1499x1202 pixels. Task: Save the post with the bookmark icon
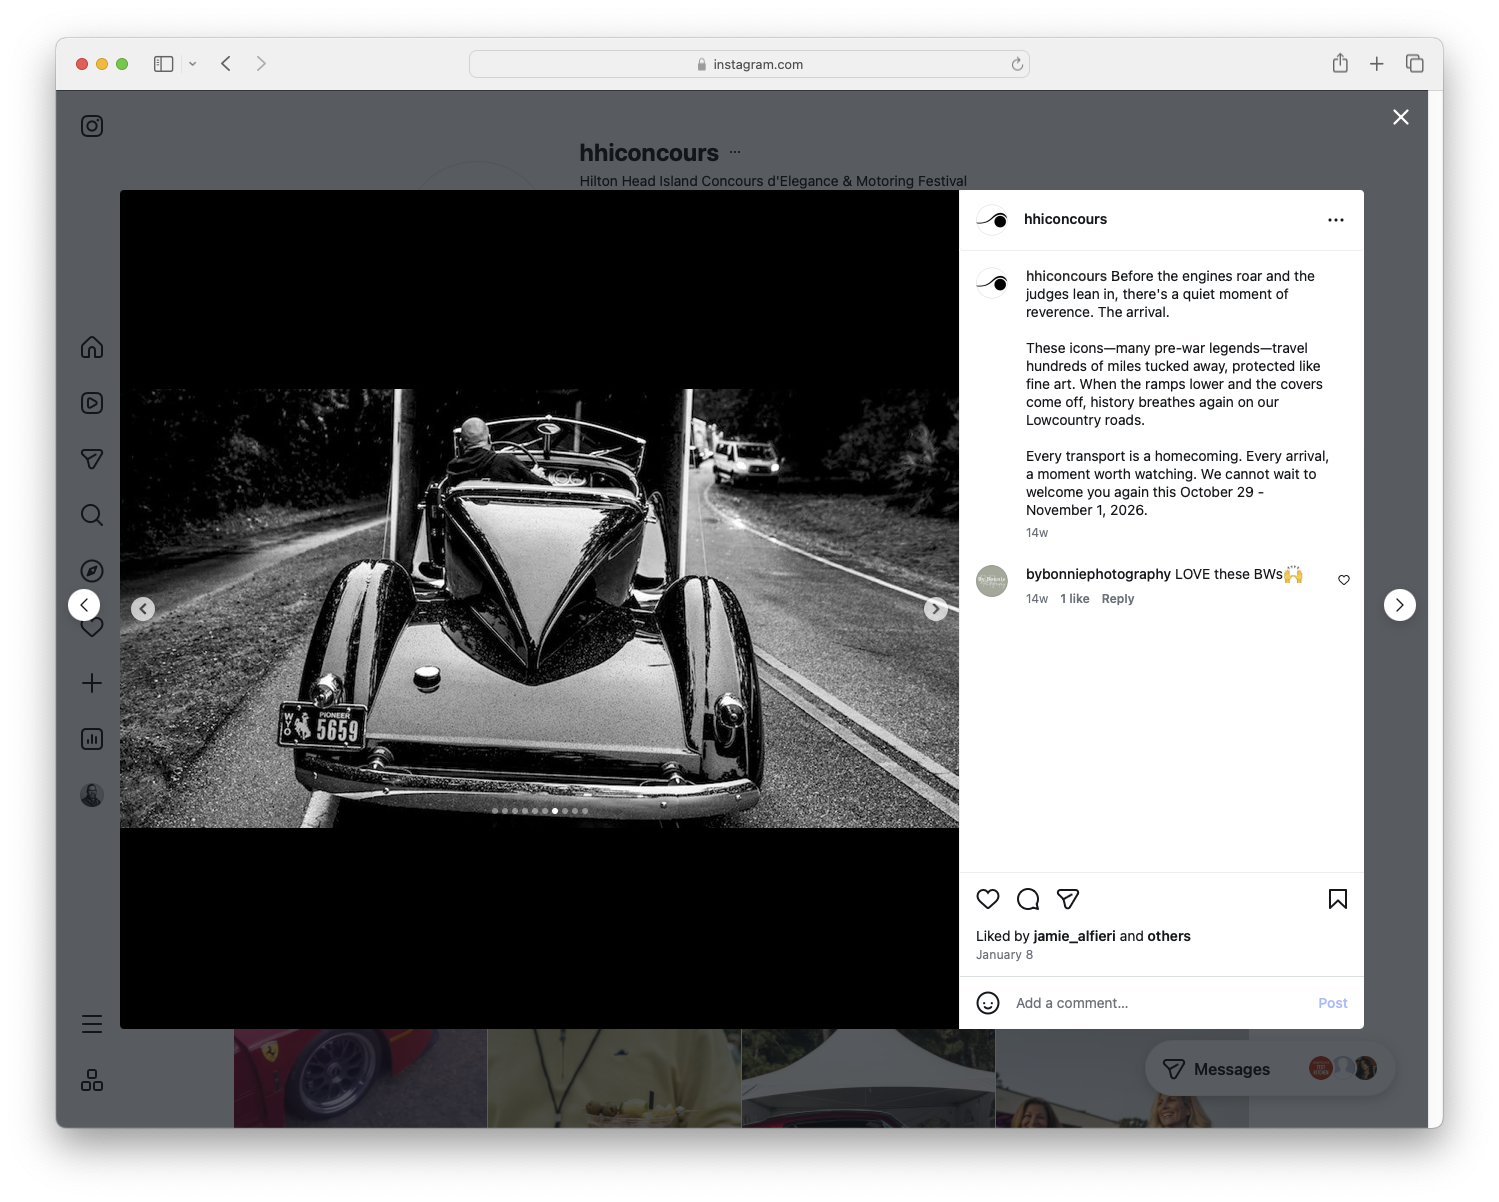tap(1337, 899)
